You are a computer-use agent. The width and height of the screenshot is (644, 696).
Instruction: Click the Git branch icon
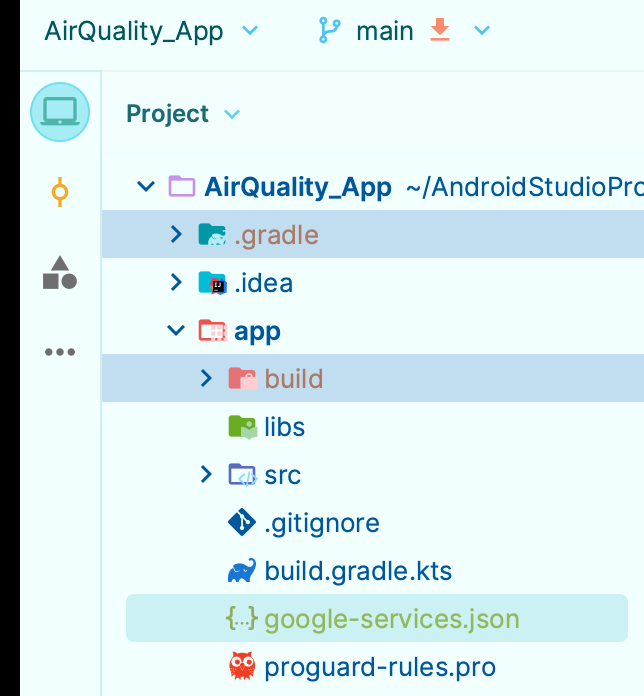click(330, 30)
